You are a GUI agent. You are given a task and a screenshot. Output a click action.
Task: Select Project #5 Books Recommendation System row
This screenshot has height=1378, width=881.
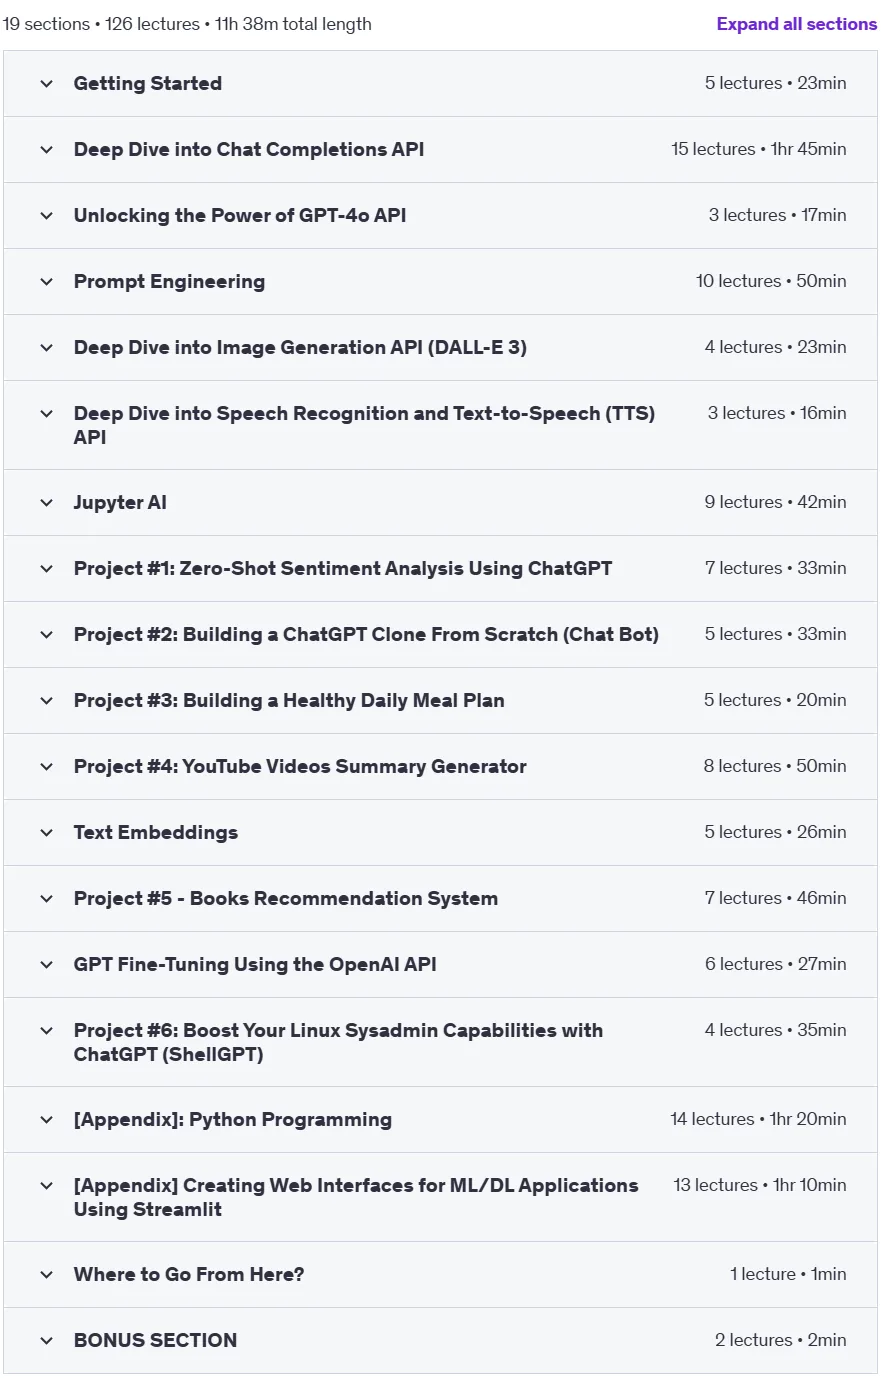pyautogui.click(x=440, y=899)
